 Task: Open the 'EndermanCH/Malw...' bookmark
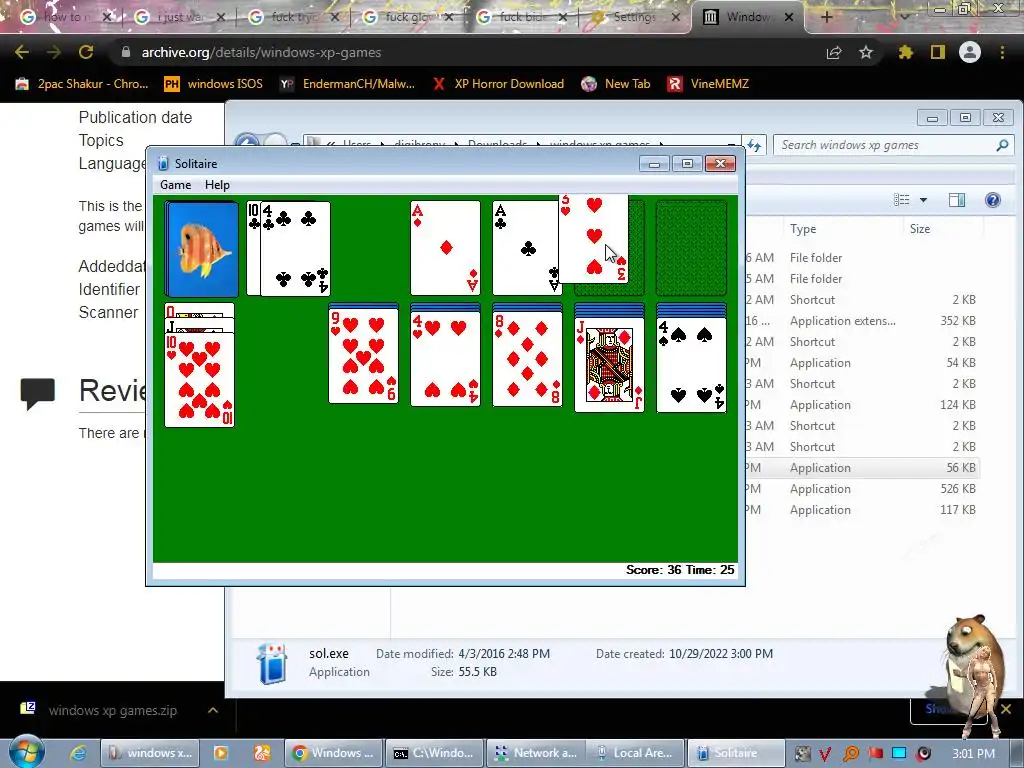pyautogui.click(x=347, y=84)
